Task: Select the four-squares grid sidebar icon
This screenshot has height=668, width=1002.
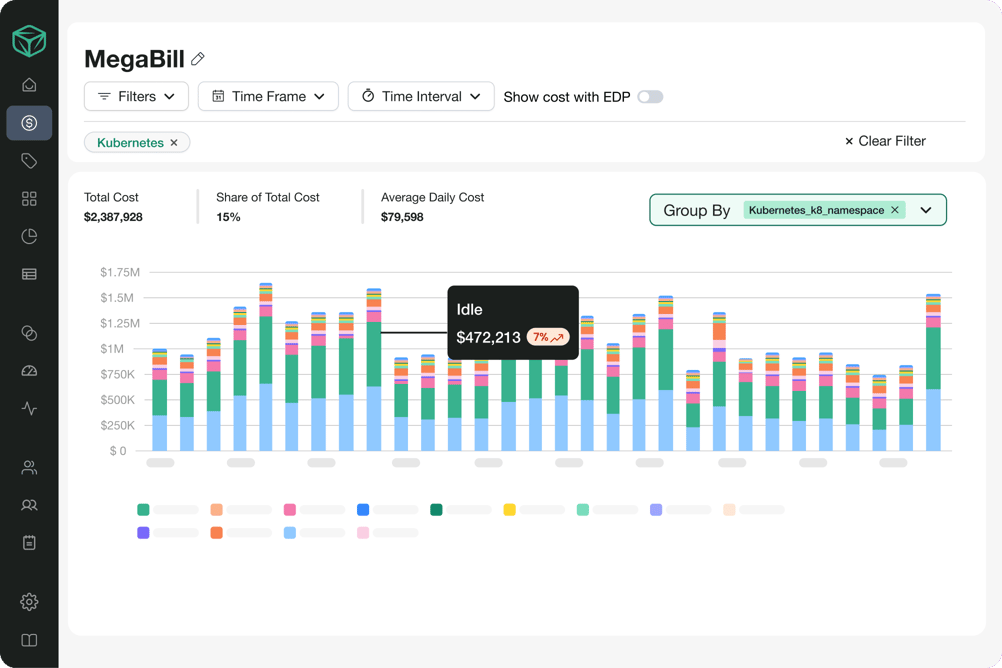Action: pos(29,199)
